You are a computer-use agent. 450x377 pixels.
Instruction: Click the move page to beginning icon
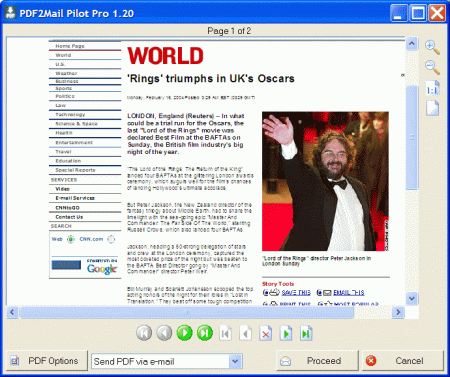(225, 333)
